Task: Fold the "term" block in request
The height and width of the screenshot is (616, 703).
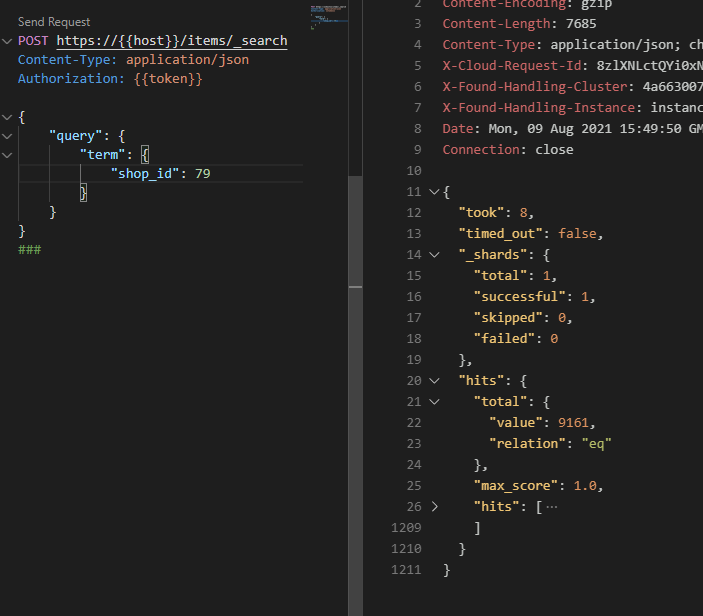Action: [7, 155]
